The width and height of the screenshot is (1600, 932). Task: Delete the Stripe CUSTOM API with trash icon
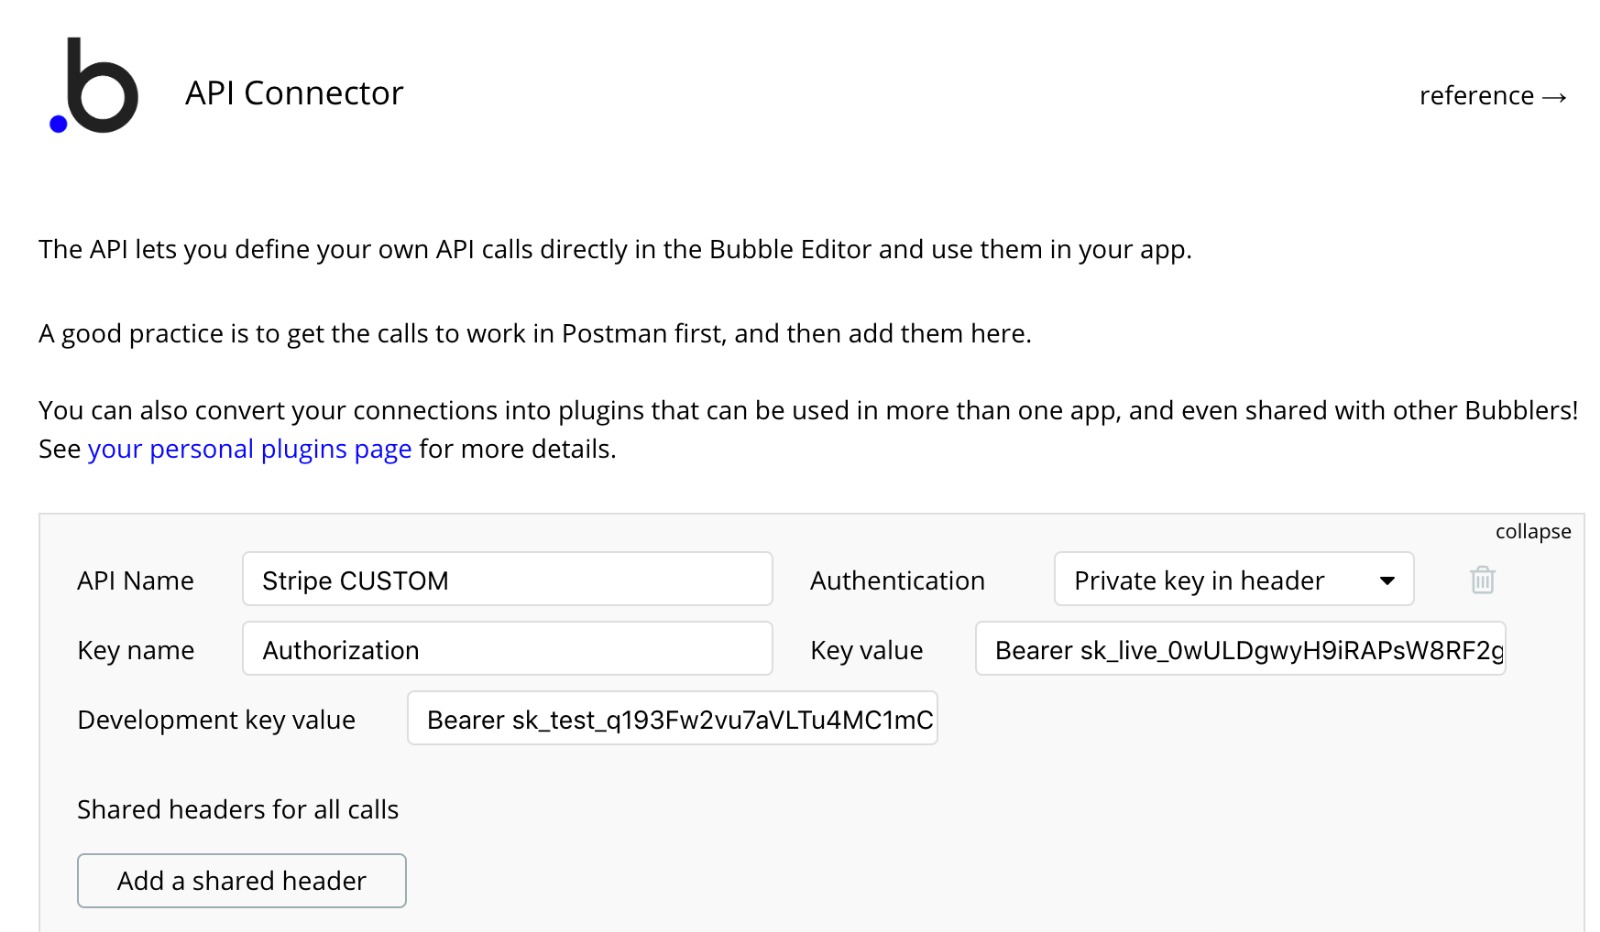click(x=1482, y=579)
